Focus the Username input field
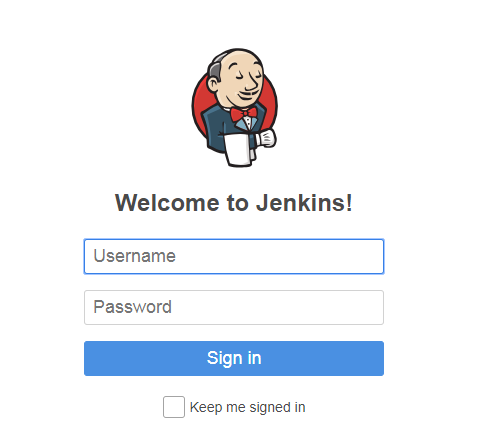Screen dimensions: 504x443 234,256
